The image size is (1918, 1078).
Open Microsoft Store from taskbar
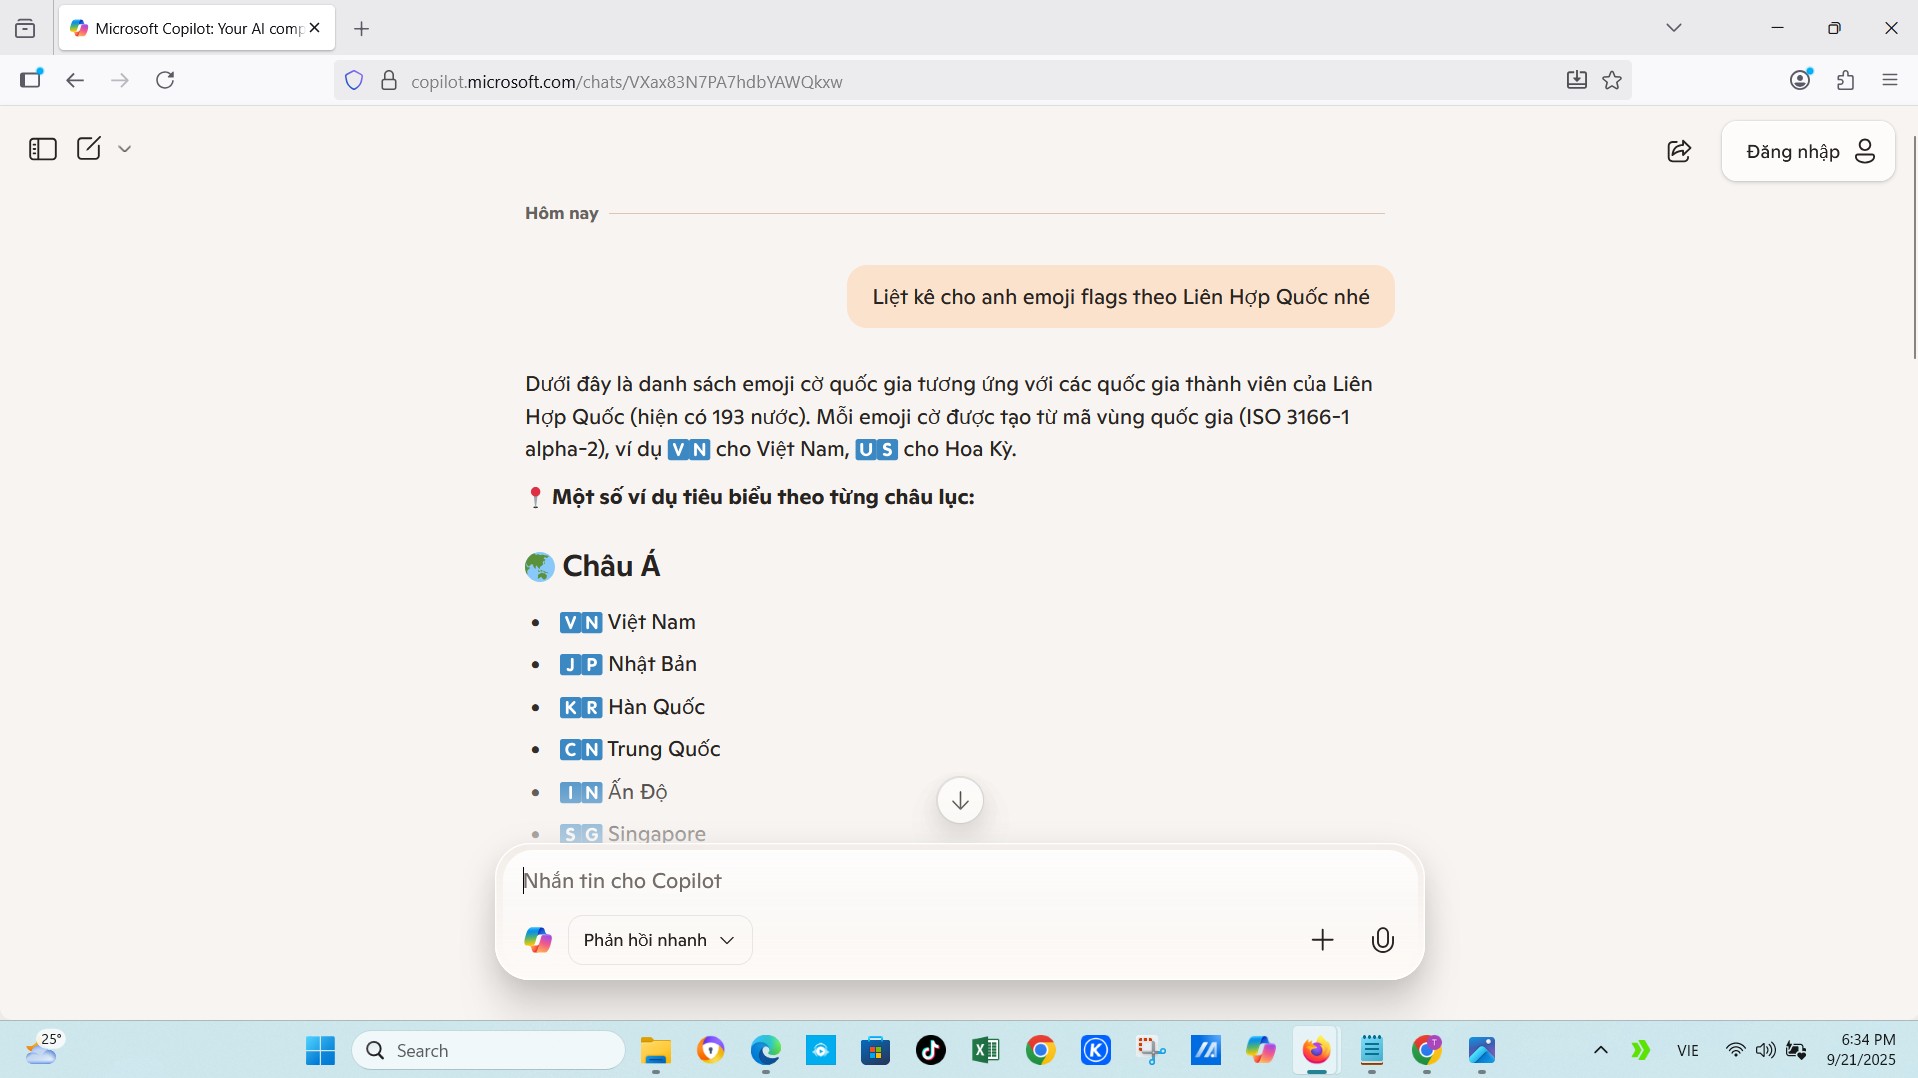pyautogui.click(x=876, y=1050)
